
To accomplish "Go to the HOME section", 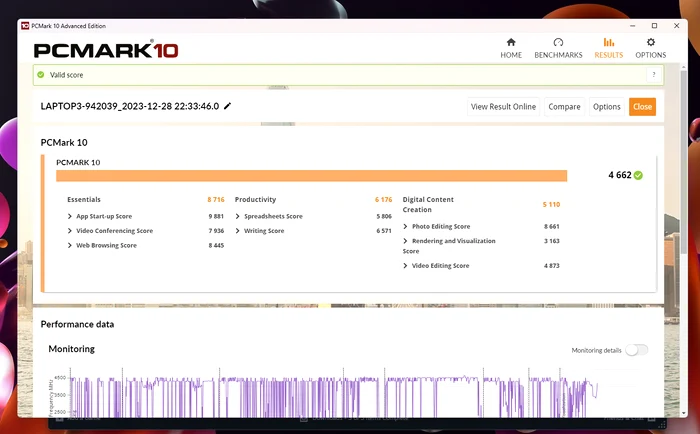I will (x=511, y=48).
